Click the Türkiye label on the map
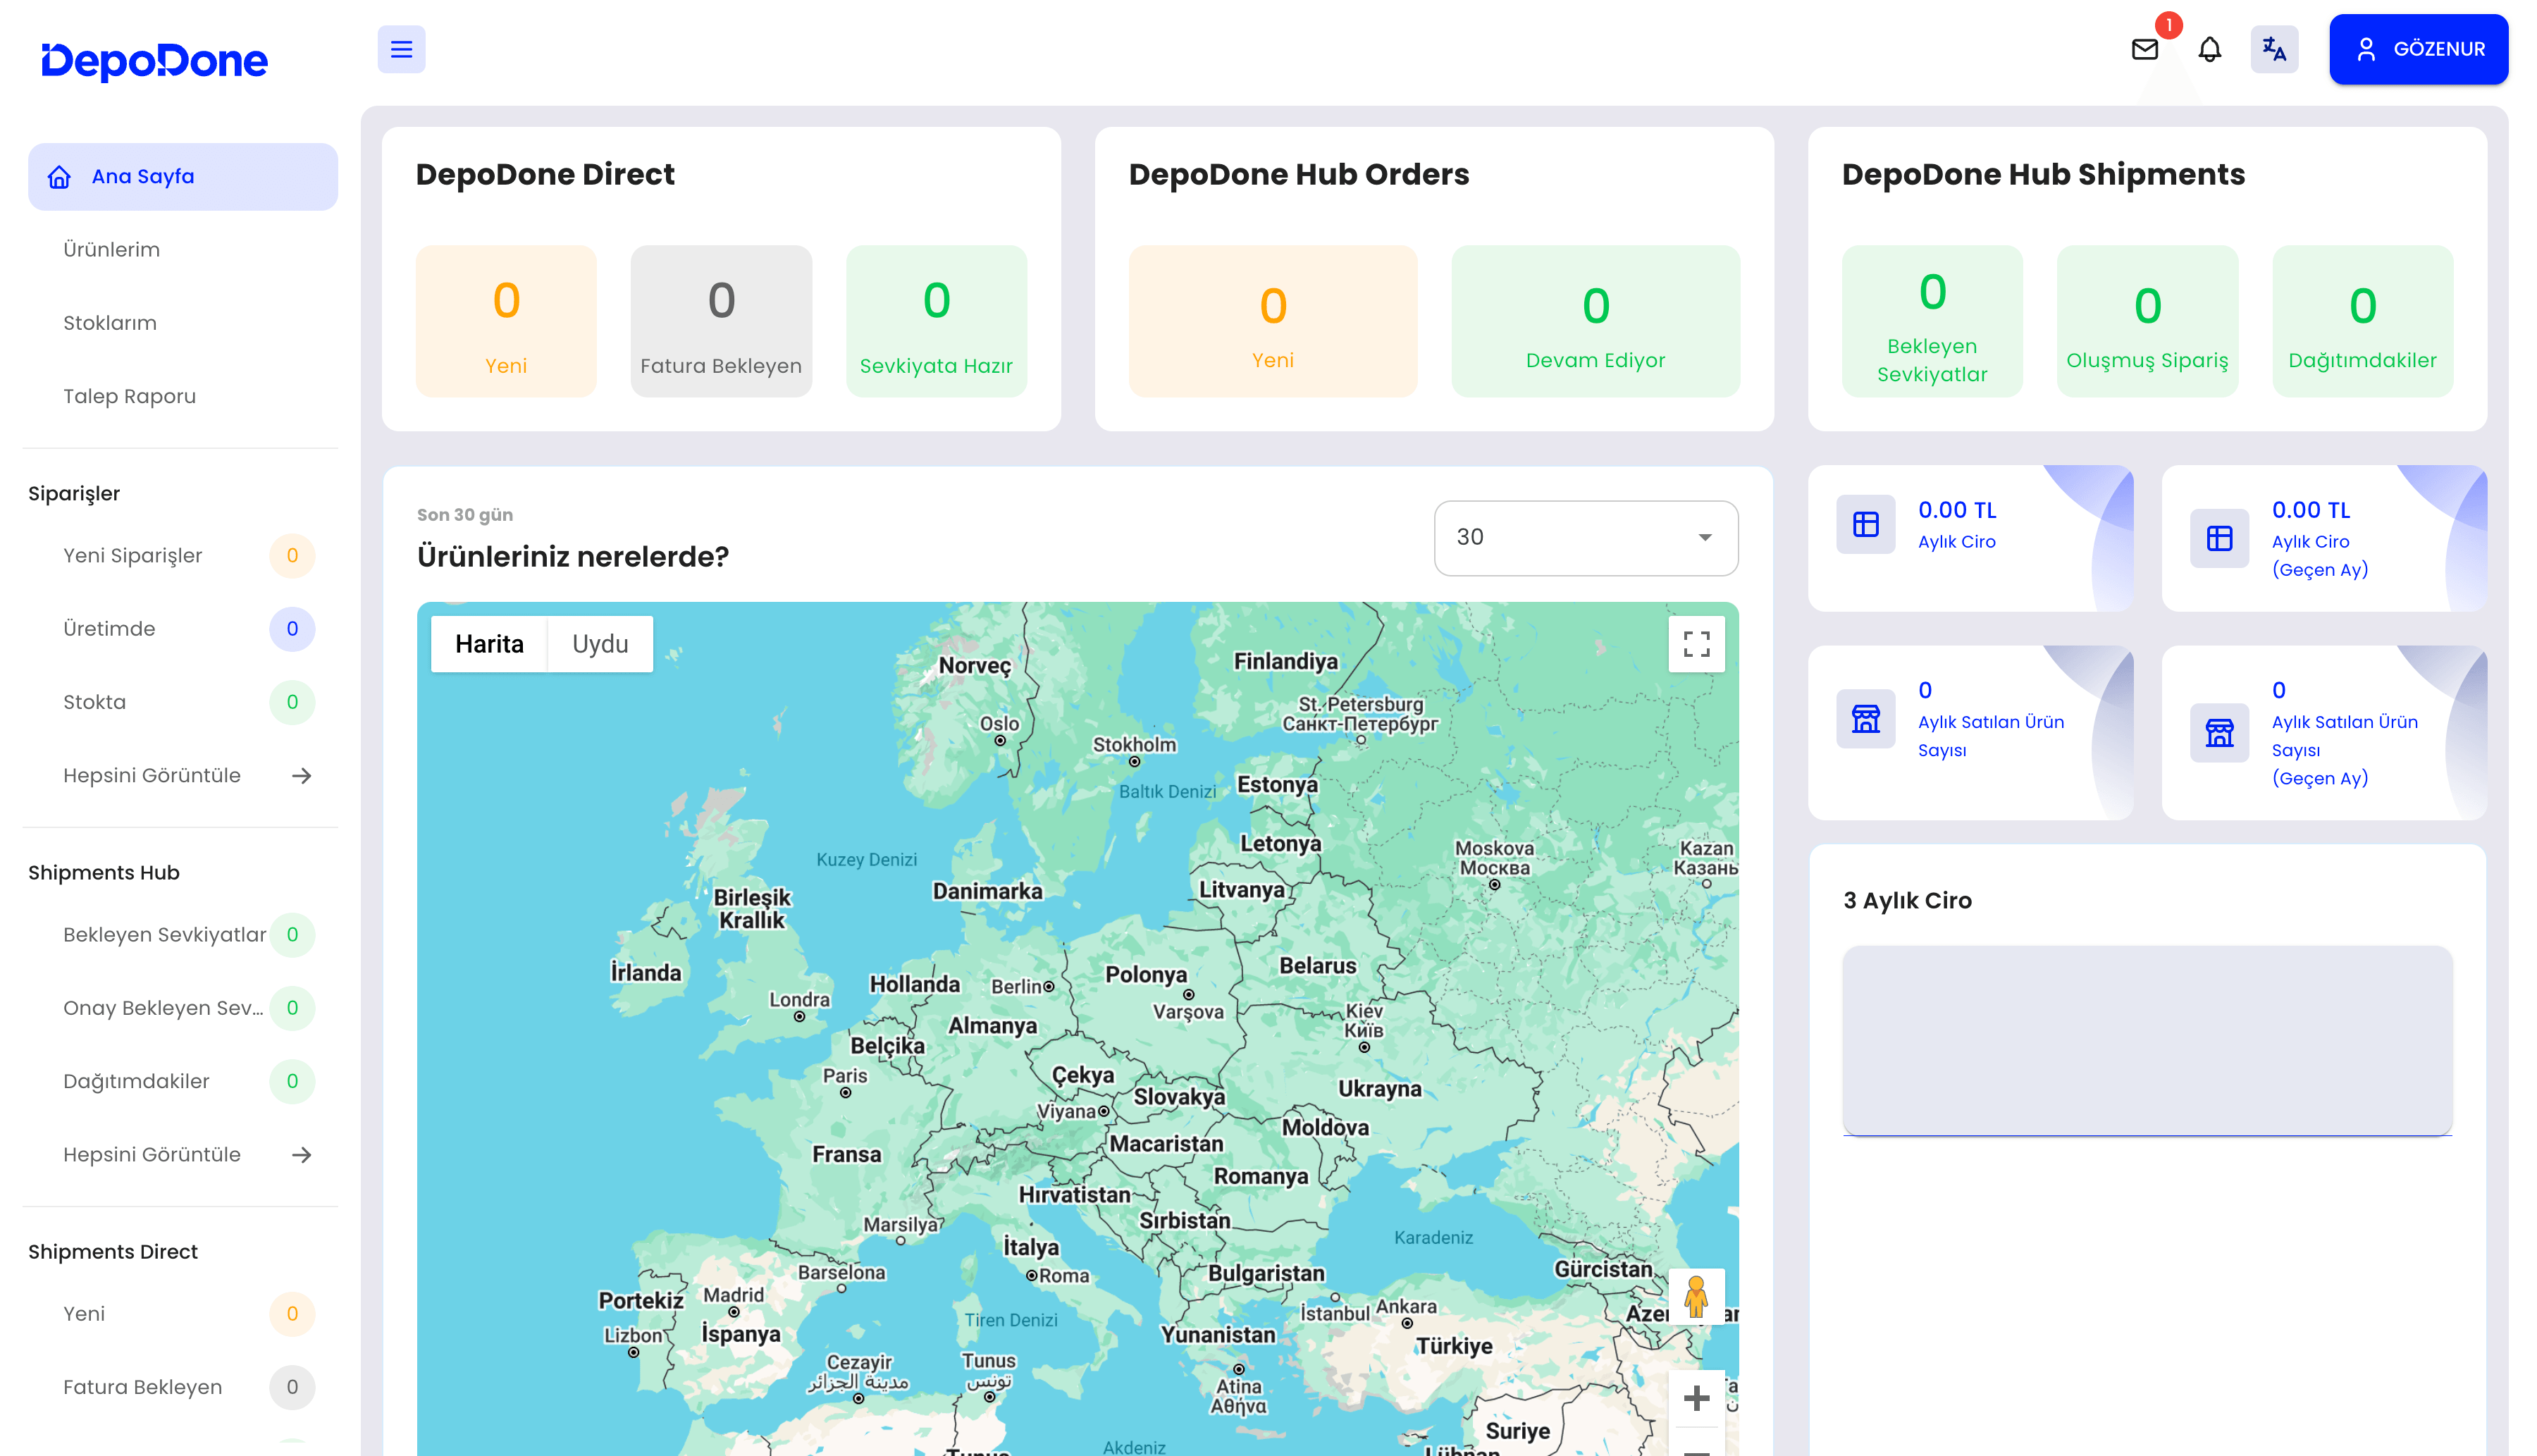 tap(1454, 1346)
